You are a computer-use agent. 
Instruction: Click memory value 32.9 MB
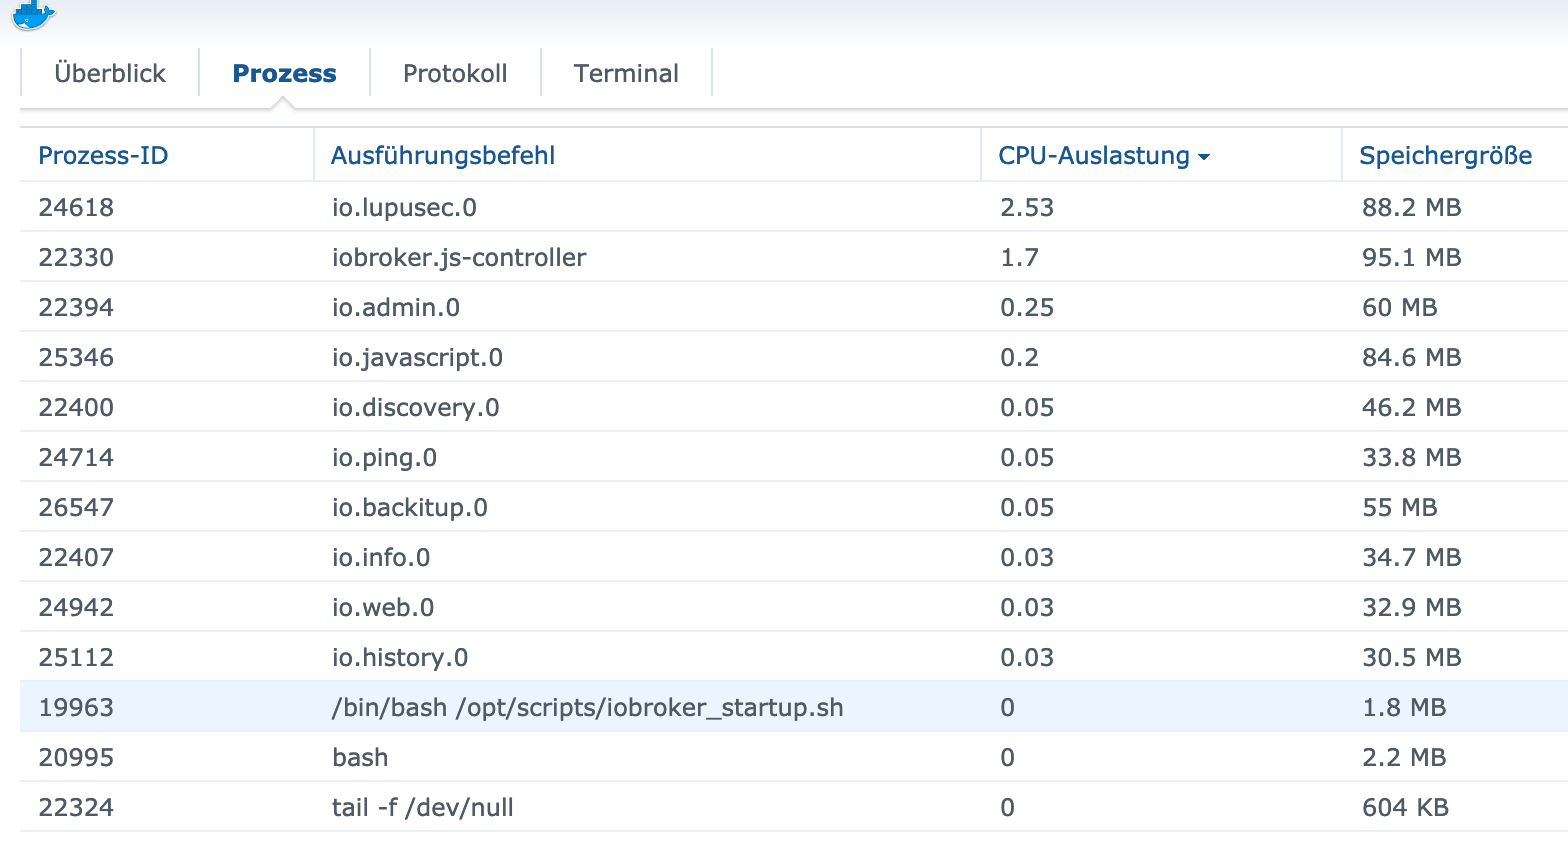pyautogui.click(x=1411, y=607)
